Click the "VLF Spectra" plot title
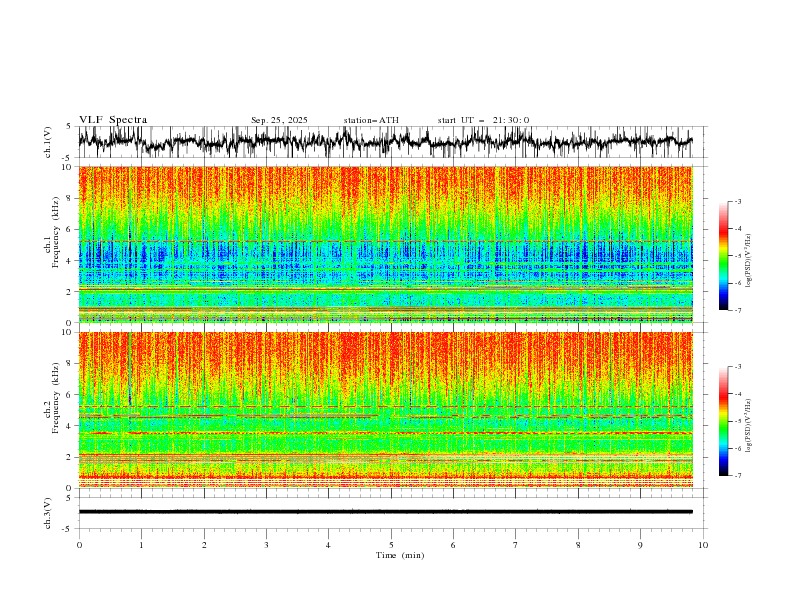This screenshot has height=612, width=792. (113, 120)
